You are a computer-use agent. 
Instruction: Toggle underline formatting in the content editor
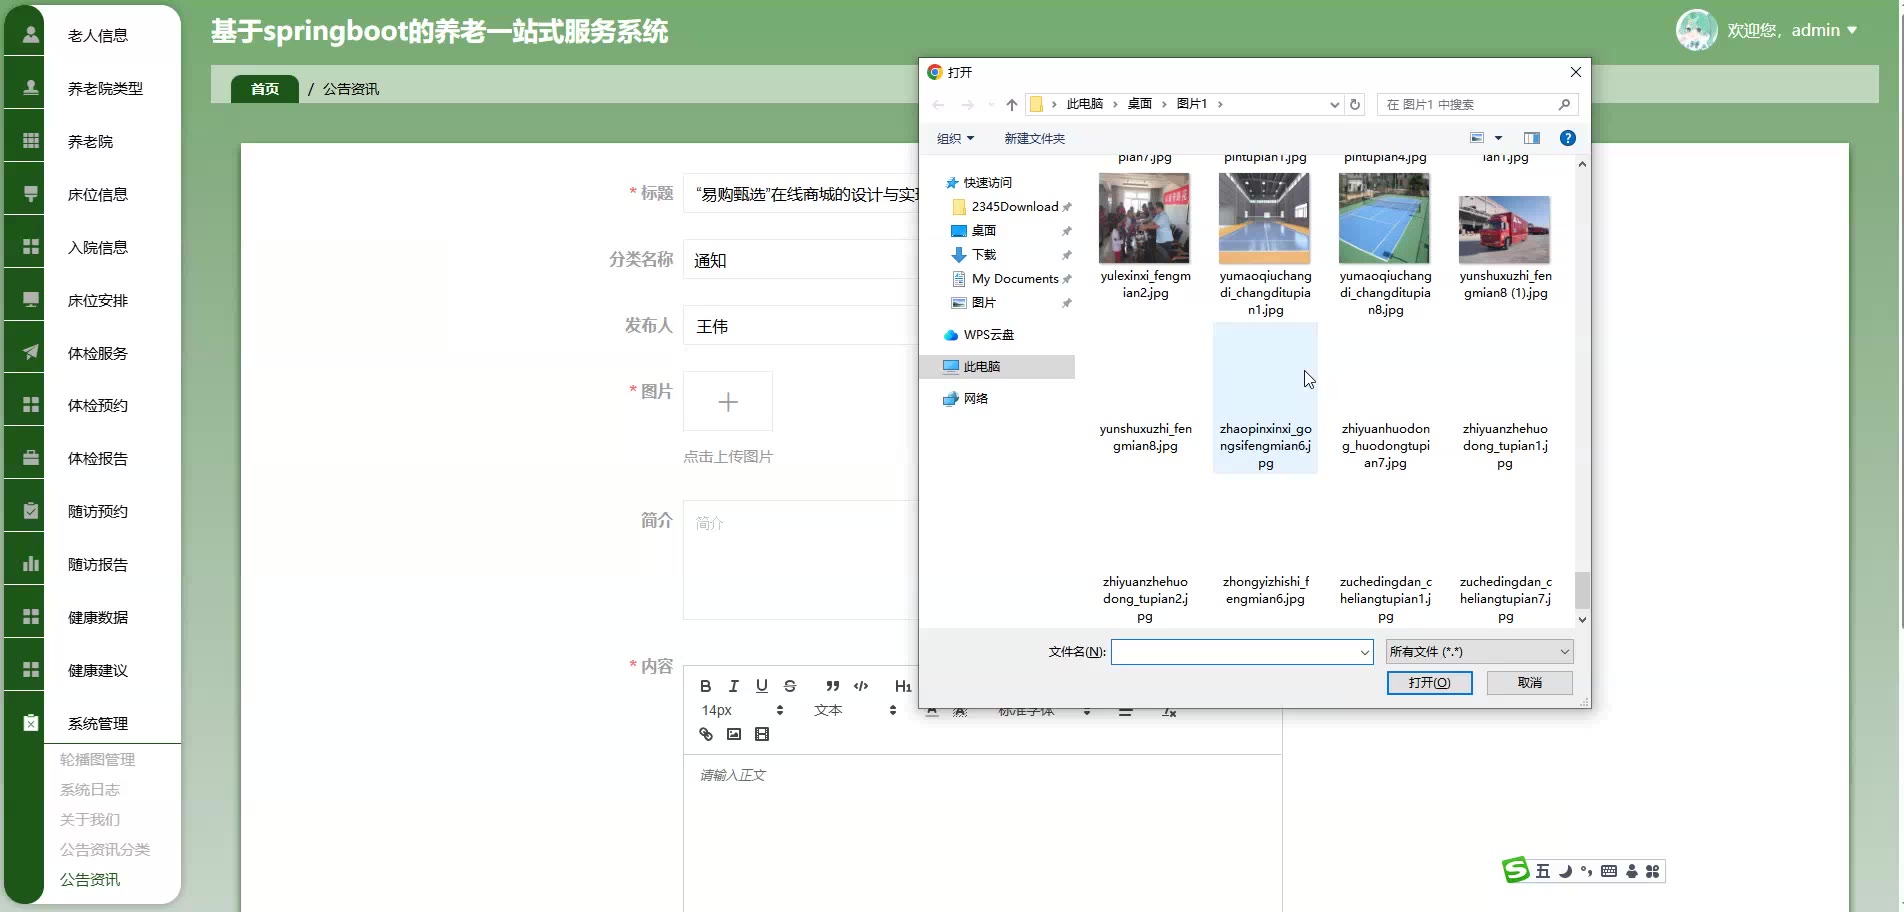click(x=761, y=686)
